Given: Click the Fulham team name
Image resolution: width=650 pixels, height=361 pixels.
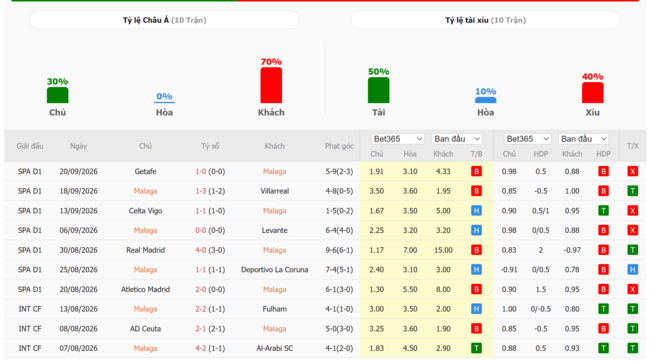Looking at the screenshot, I should pos(274,309).
